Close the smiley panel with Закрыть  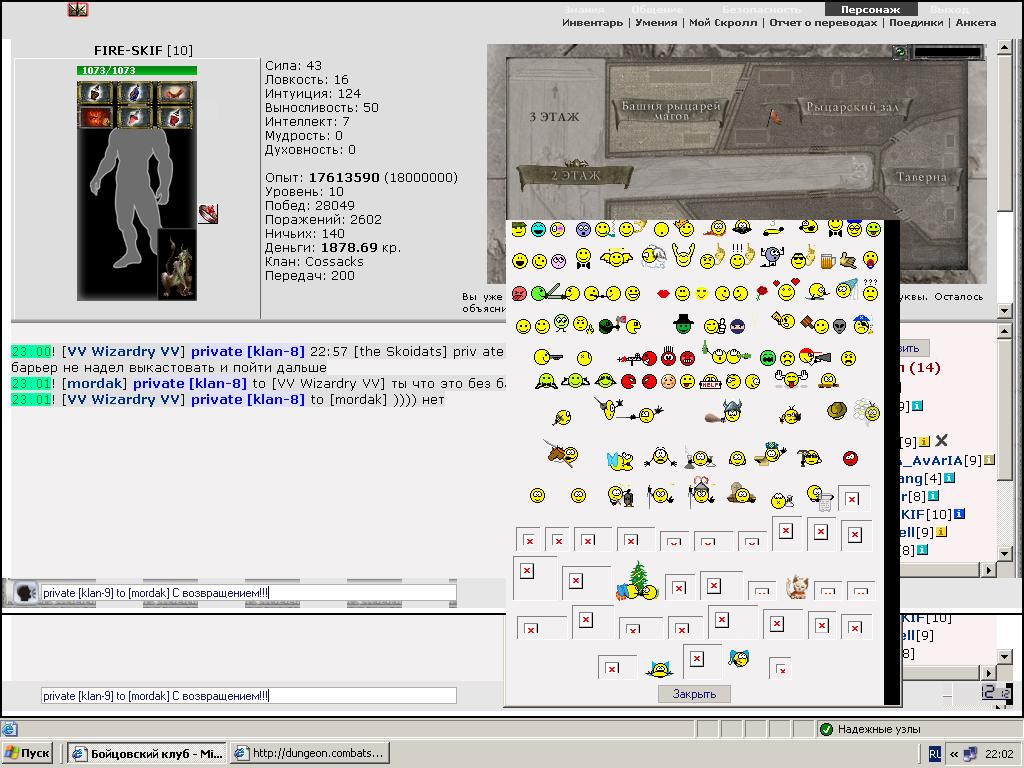[x=694, y=694]
